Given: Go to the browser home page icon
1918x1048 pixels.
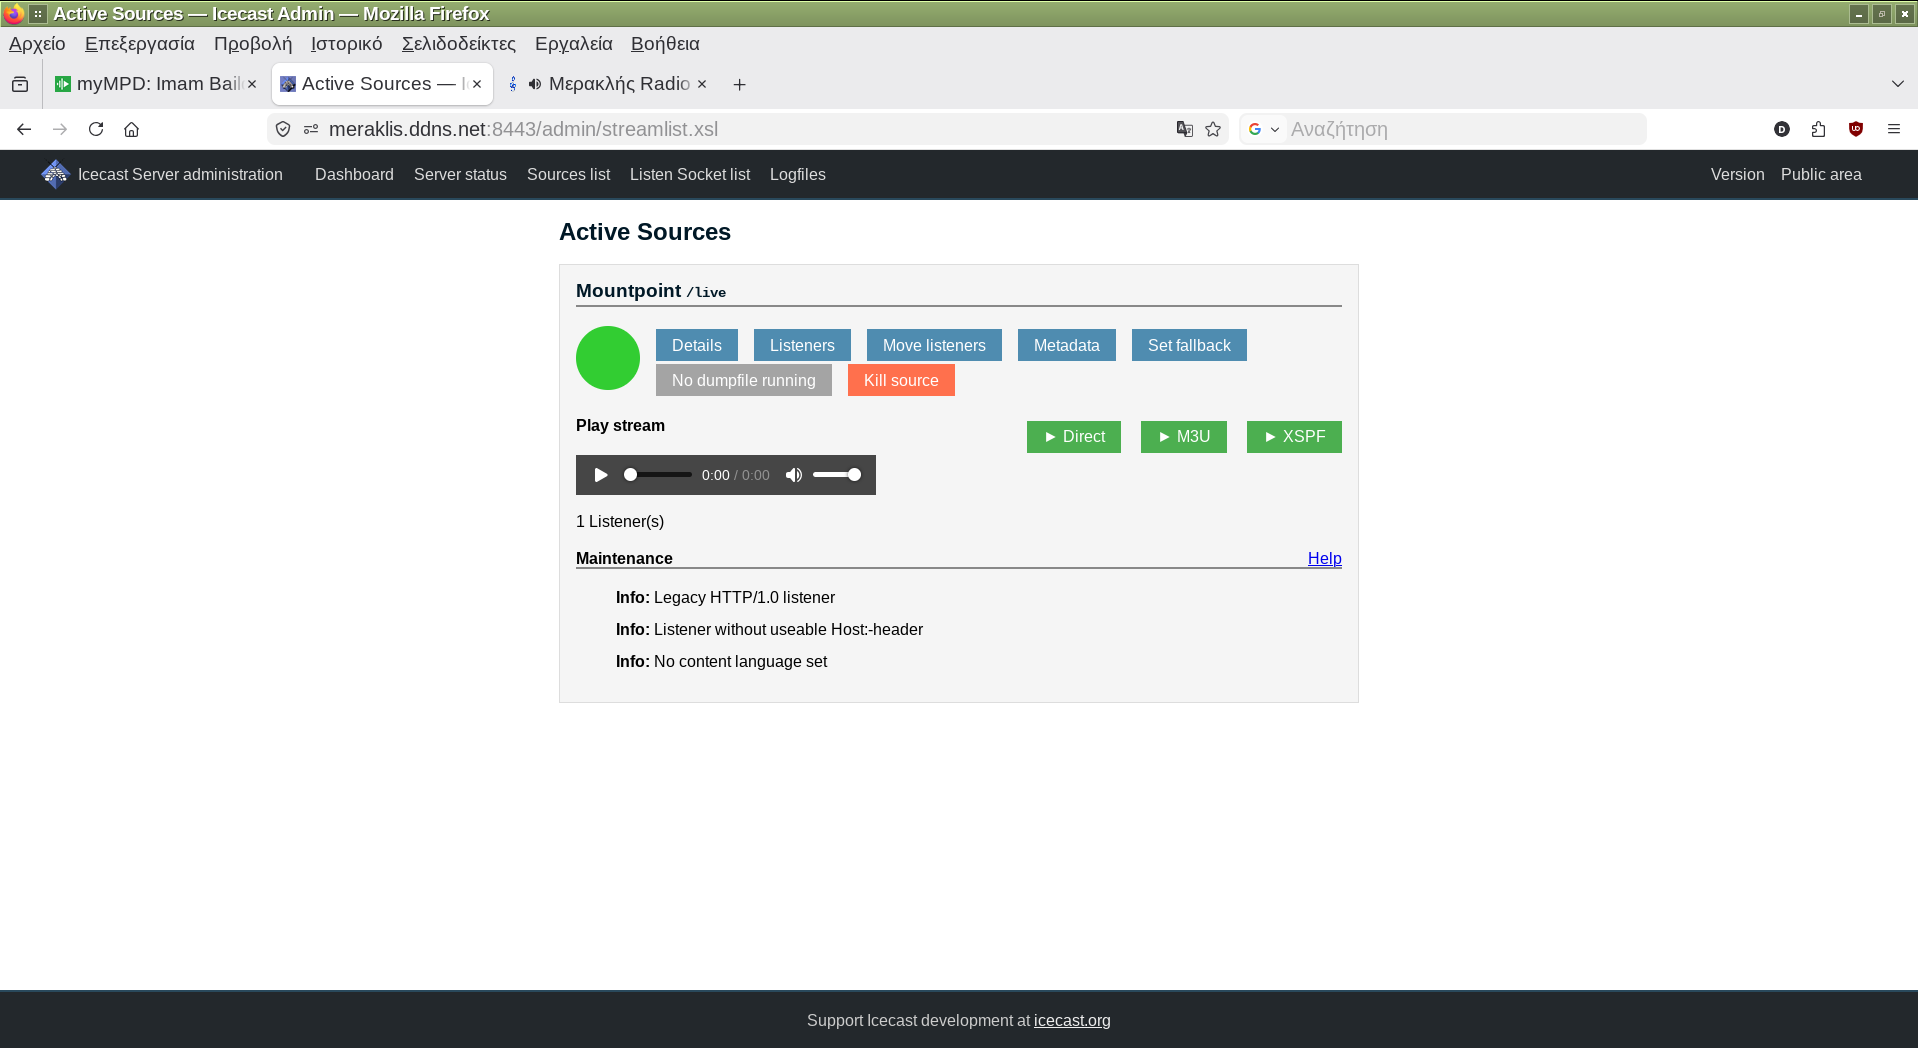Looking at the screenshot, I should [131, 129].
